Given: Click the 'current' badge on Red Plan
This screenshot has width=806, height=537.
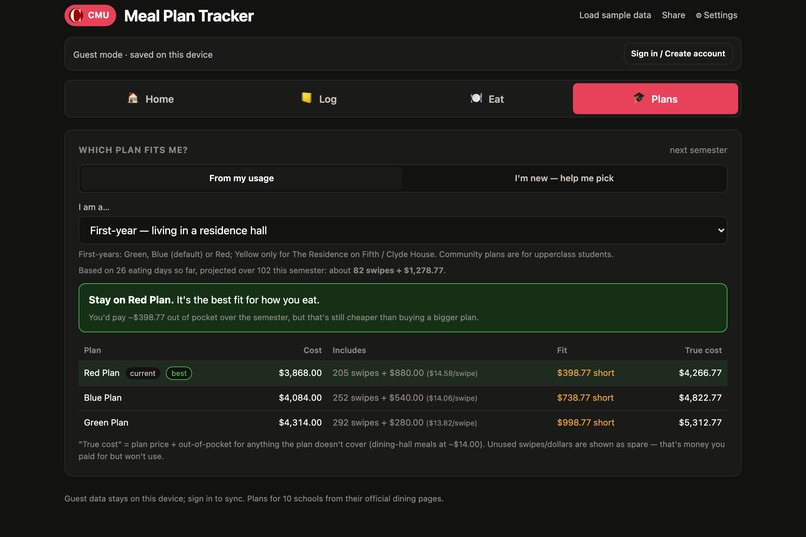Looking at the screenshot, I should tap(142, 373).
